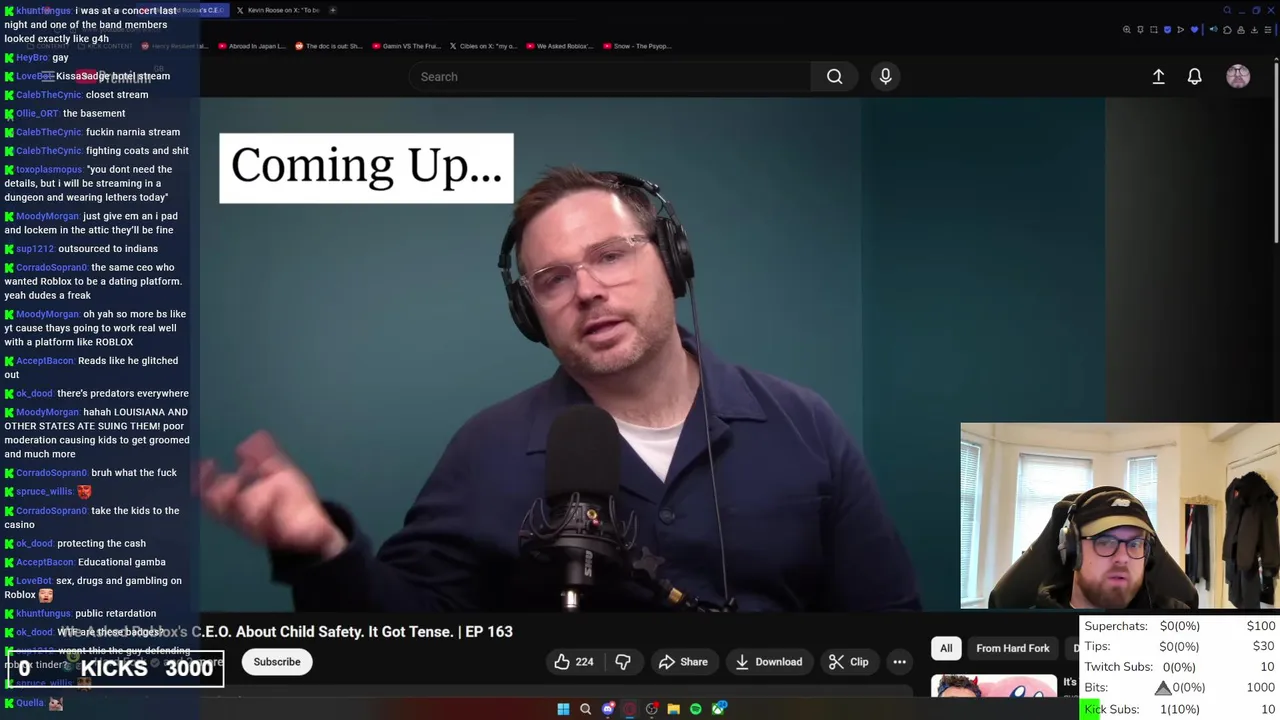Viewport: 1280px width, 720px height.
Task: Select the 'From Hard Fork' chip
Action: click(1013, 648)
